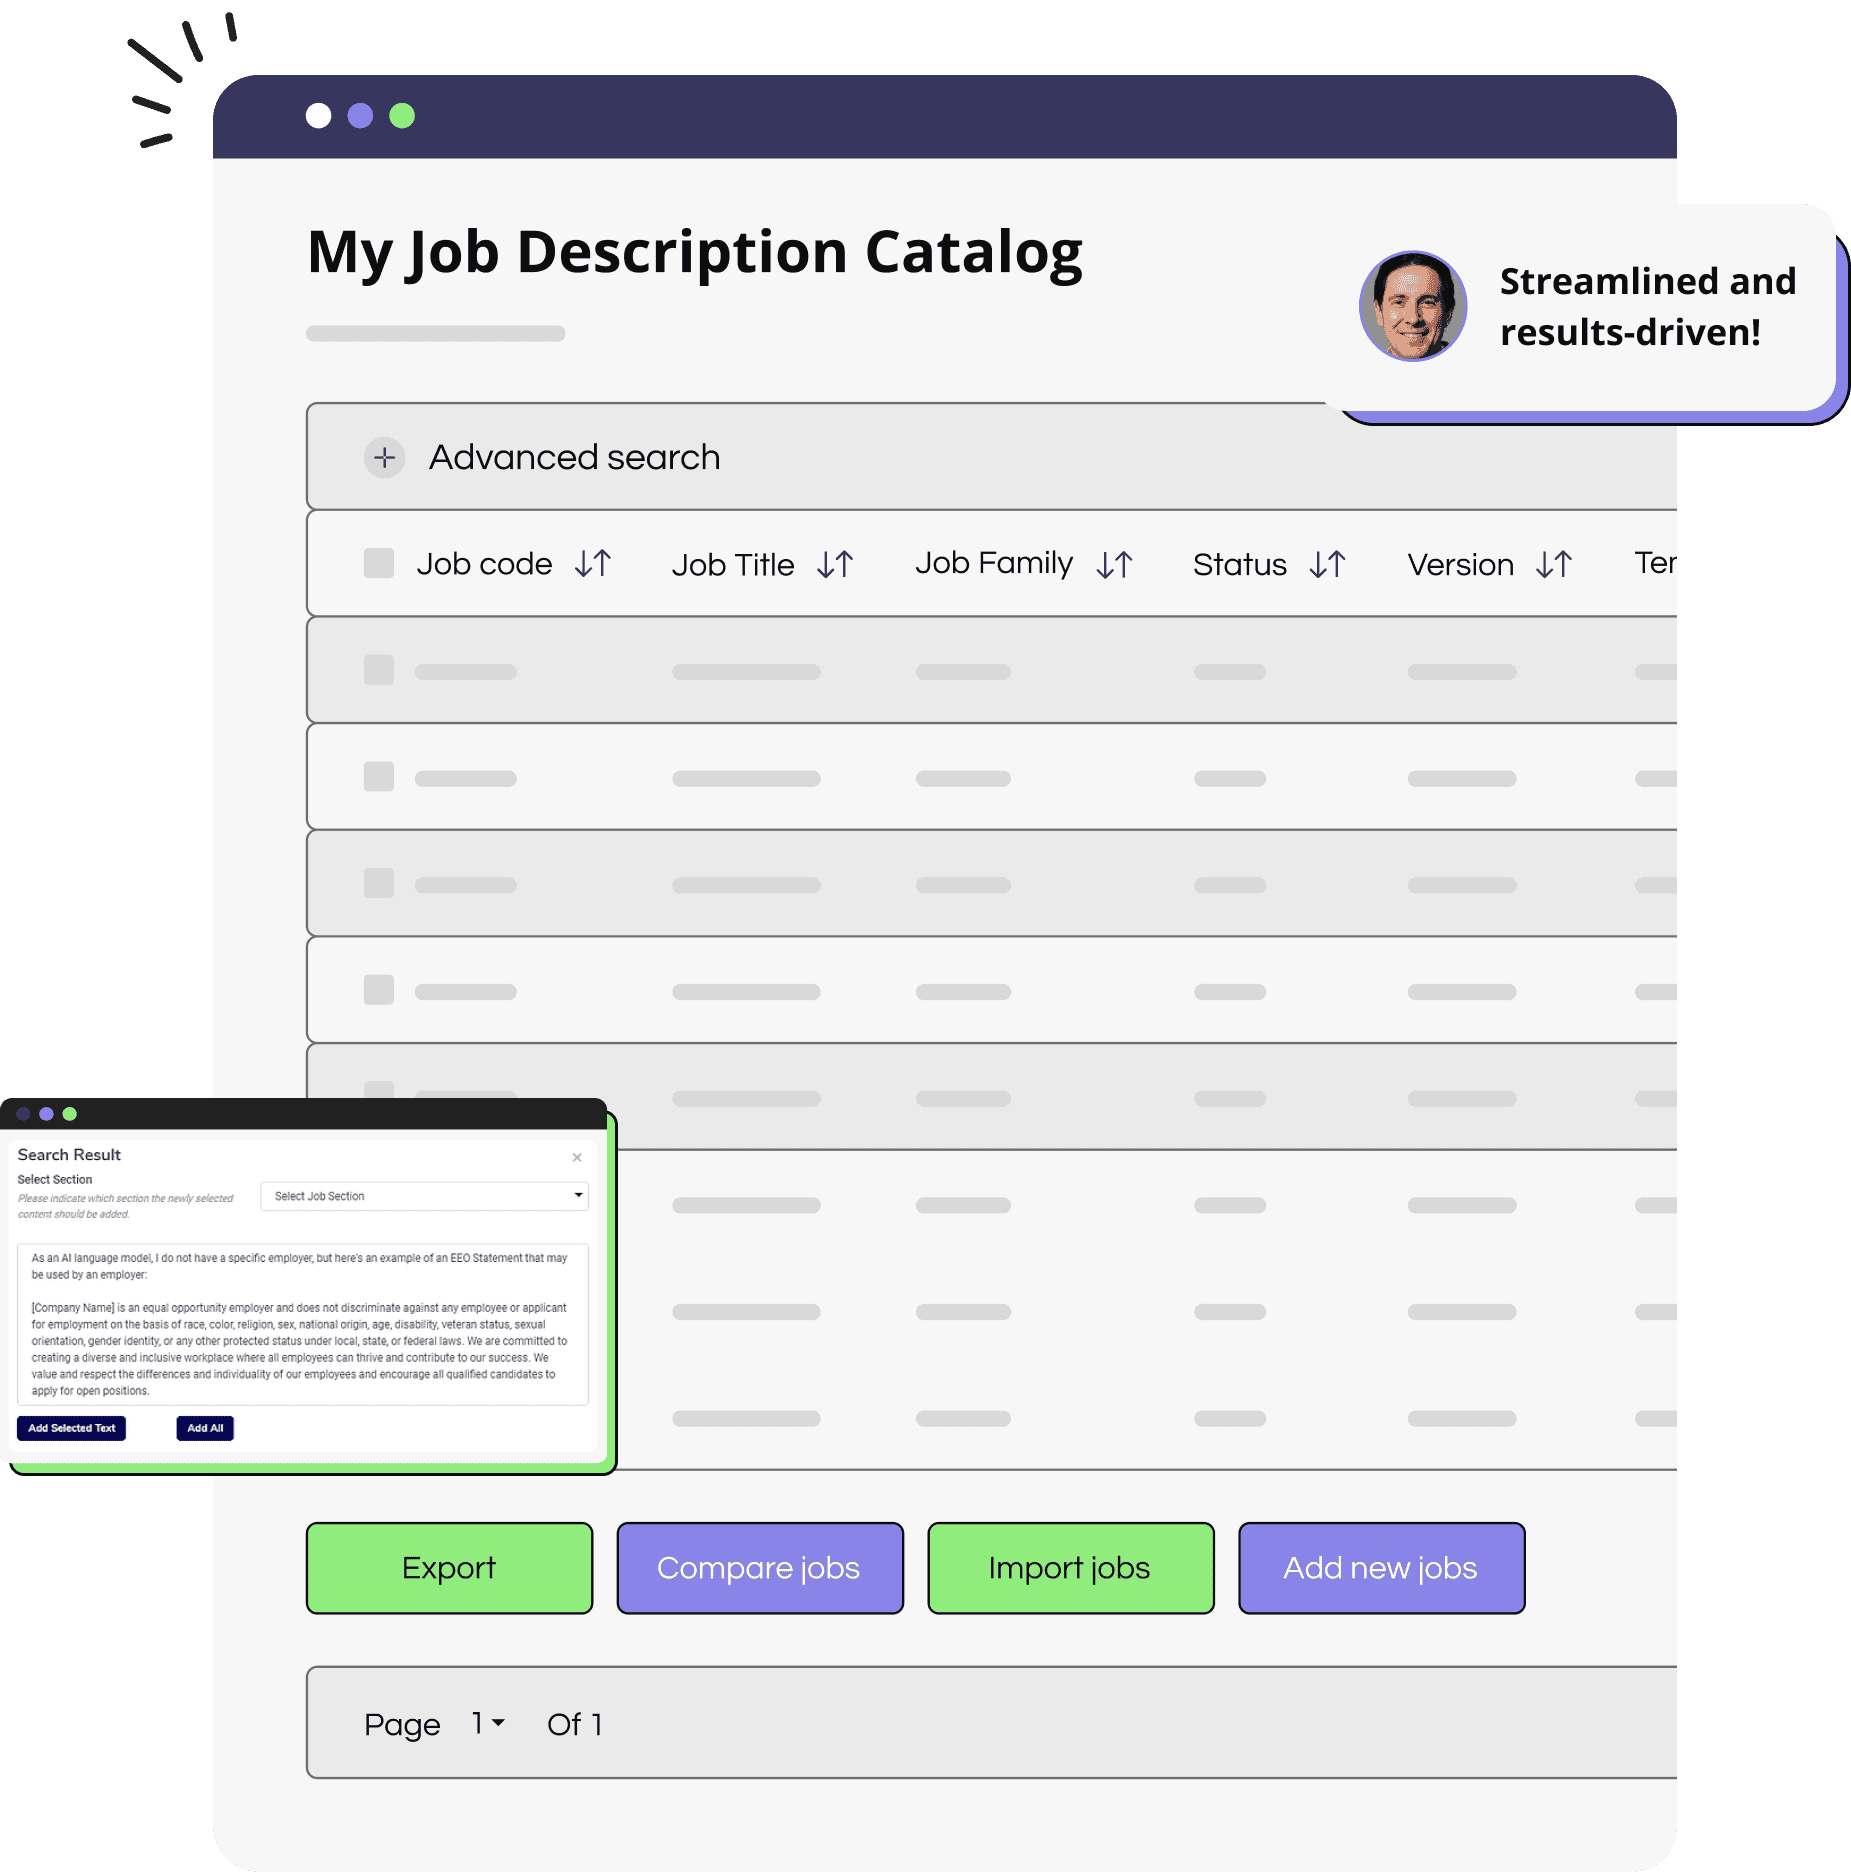The width and height of the screenshot is (1851, 1872).
Task: Click the Job Family column header
Action: [993, 564]
